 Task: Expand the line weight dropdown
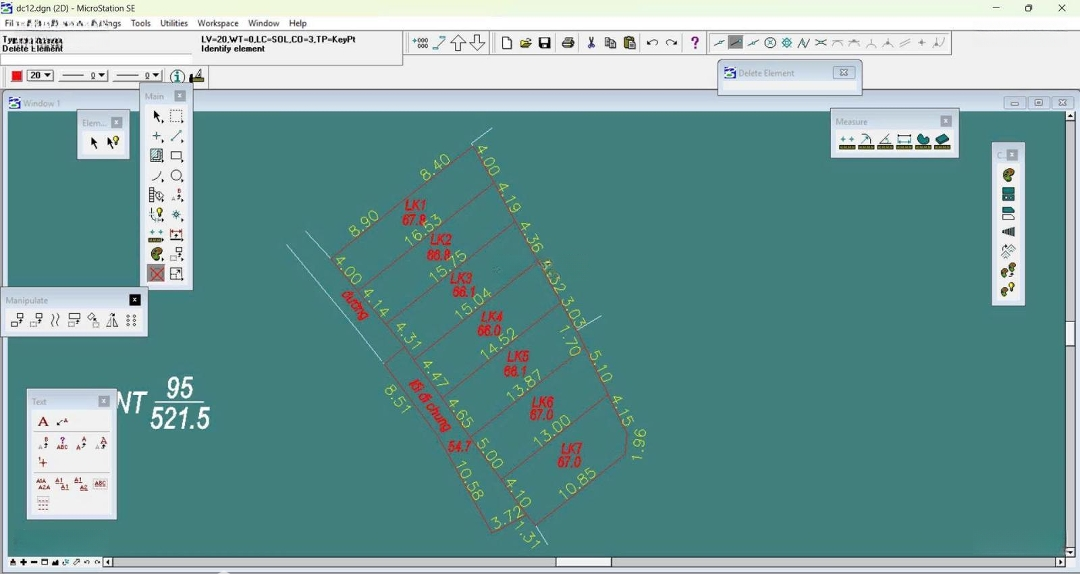coord(138,76)
